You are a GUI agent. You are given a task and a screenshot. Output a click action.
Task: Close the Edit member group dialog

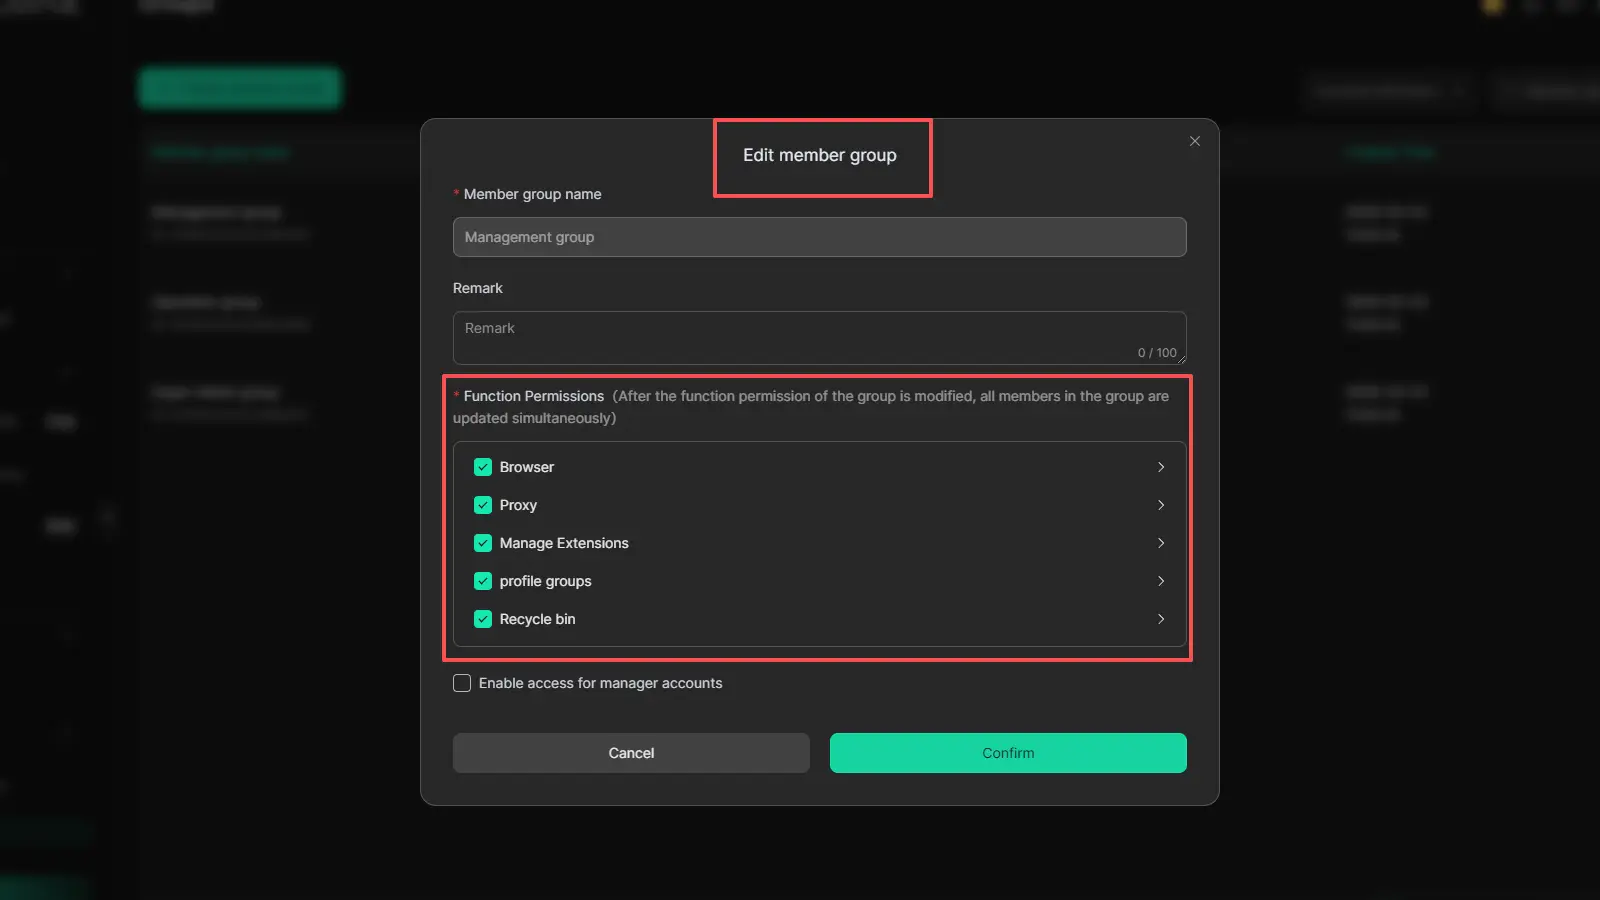[x=1194, y=141]
